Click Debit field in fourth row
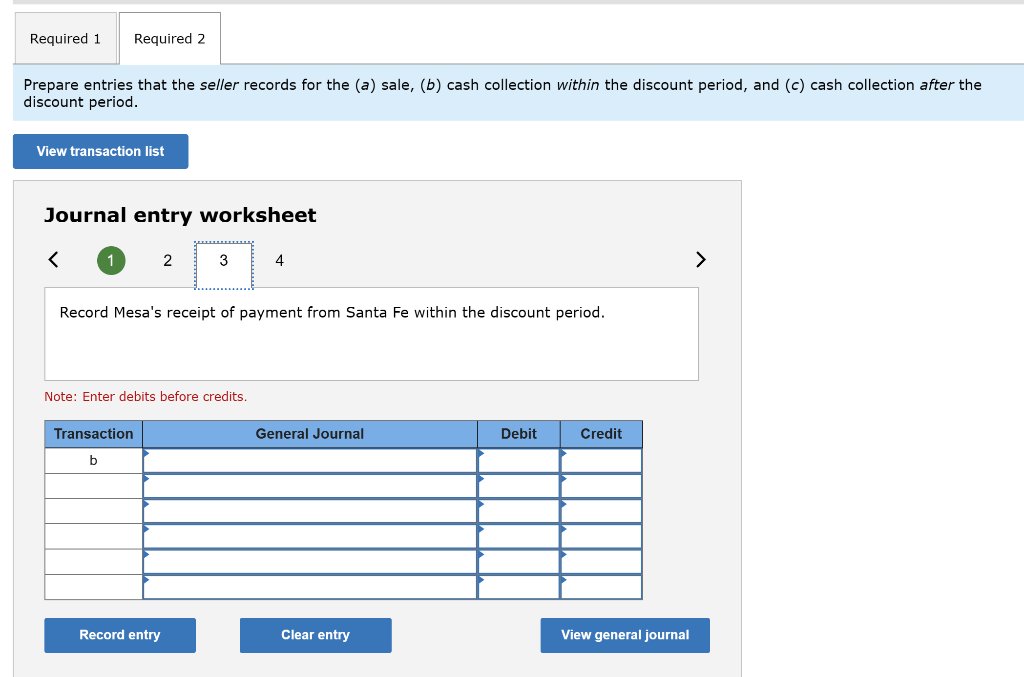 click(x=519, y=537)
